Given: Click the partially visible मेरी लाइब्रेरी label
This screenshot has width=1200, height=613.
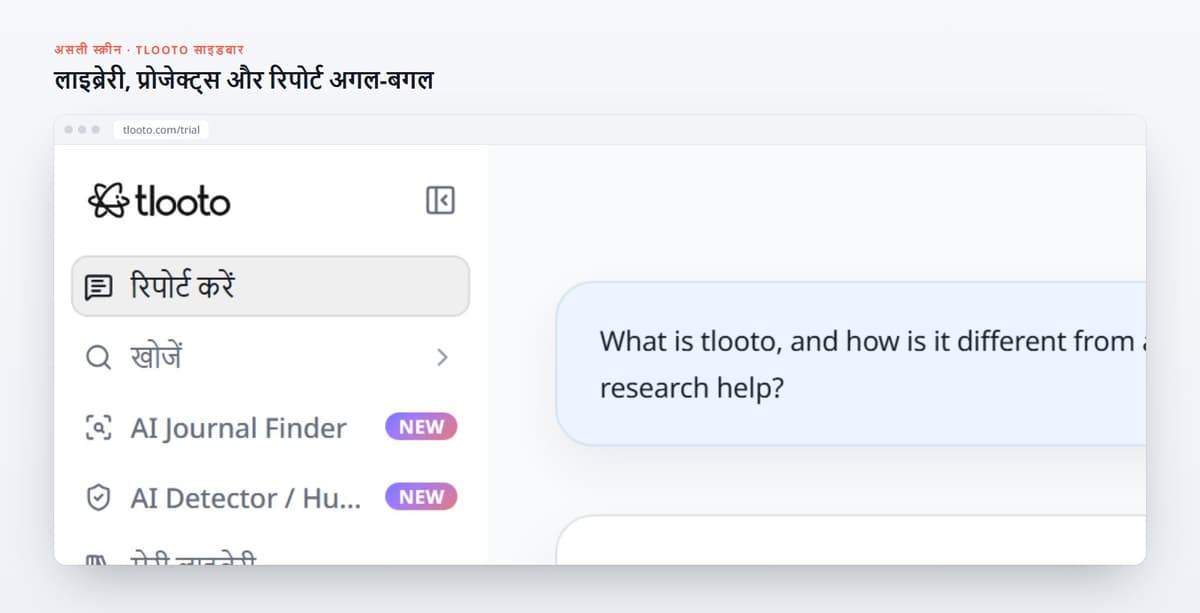Looking at the screenshot, I should pyautogui.click(x=193, y=560).
